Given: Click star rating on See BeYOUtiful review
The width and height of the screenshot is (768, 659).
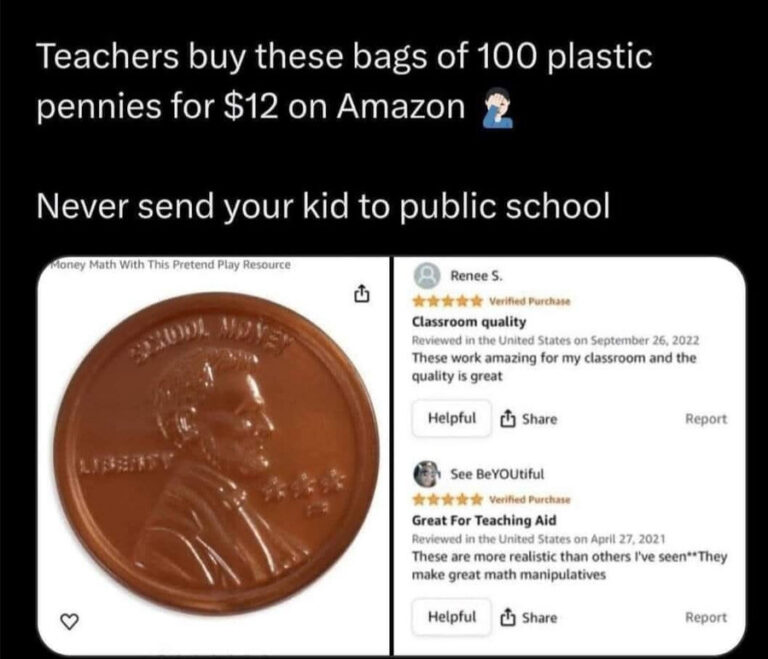Looking at the screenshot, I should coord(448,500).
